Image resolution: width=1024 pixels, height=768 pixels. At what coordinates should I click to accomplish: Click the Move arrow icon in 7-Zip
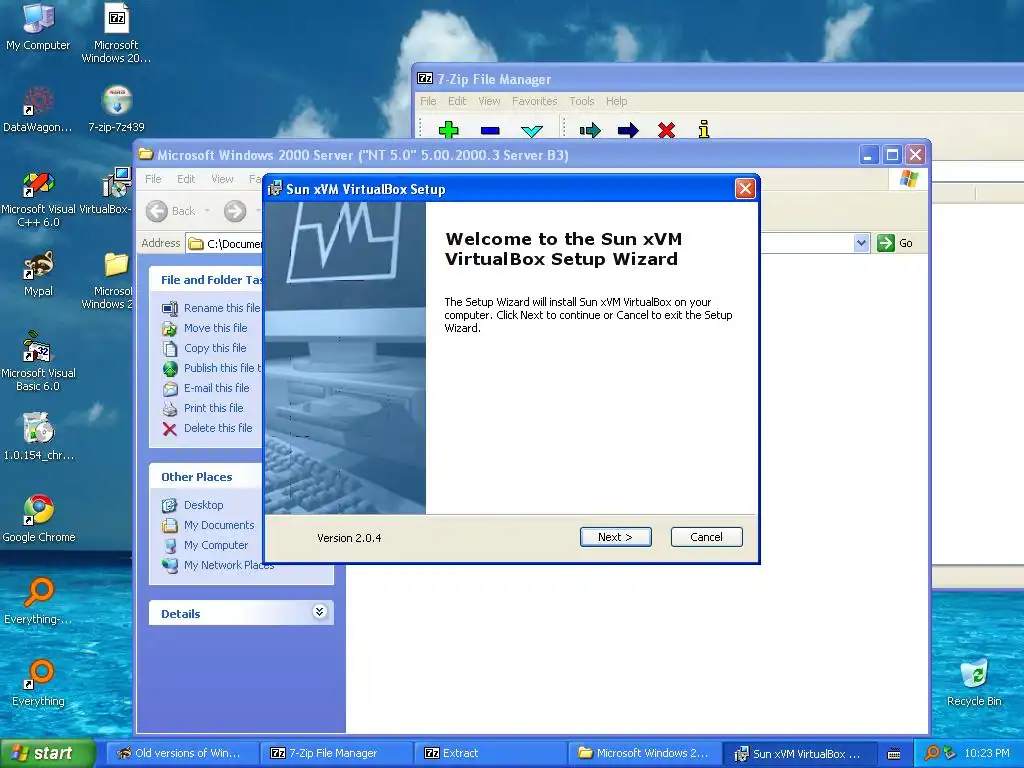[x=628, y=131]
